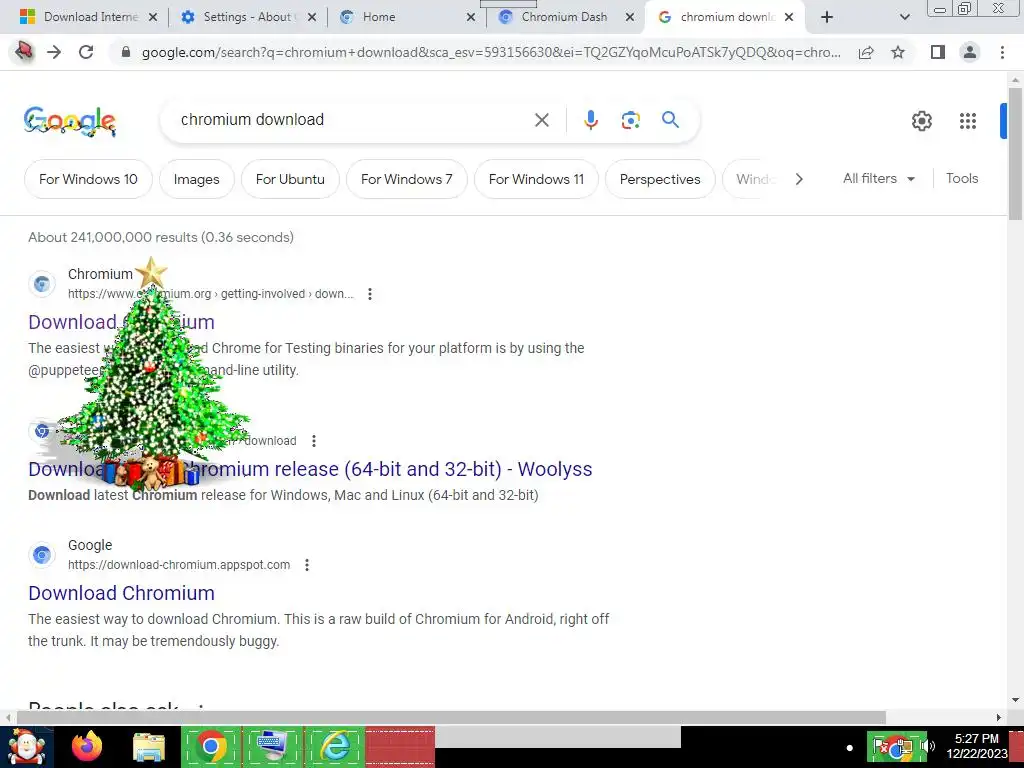Screen dimensions: 1024x768
Task: Share this page from the address bar
Action: point(866,52)
